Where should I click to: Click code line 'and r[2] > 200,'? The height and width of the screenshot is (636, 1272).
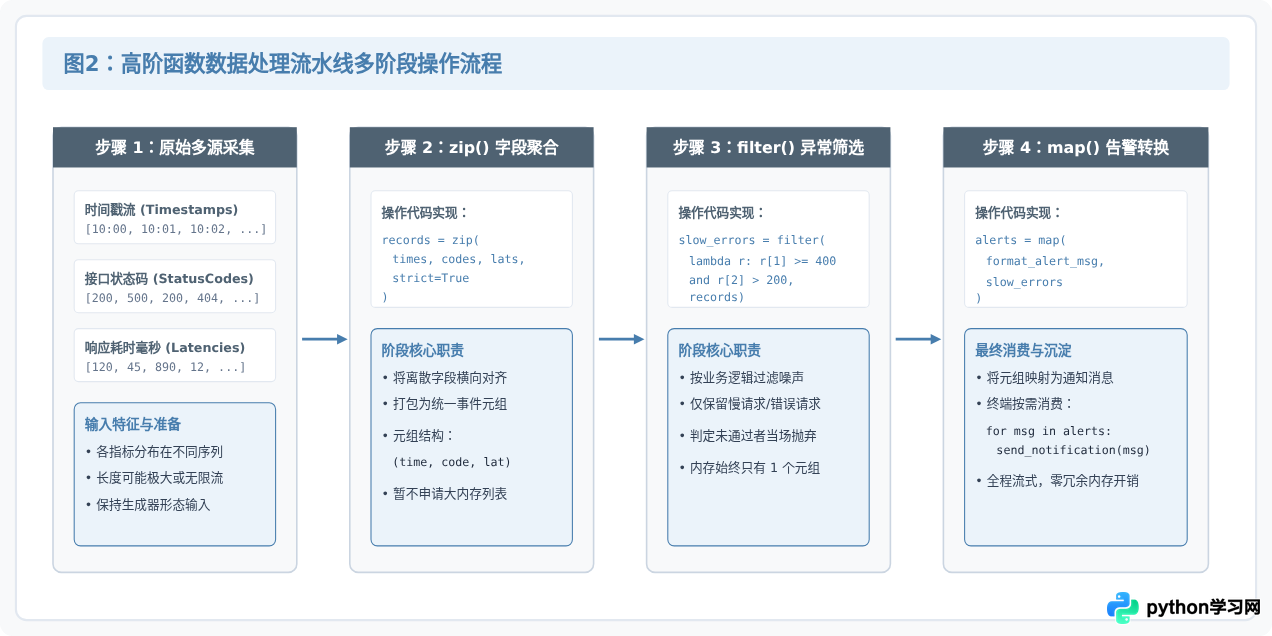741,280
